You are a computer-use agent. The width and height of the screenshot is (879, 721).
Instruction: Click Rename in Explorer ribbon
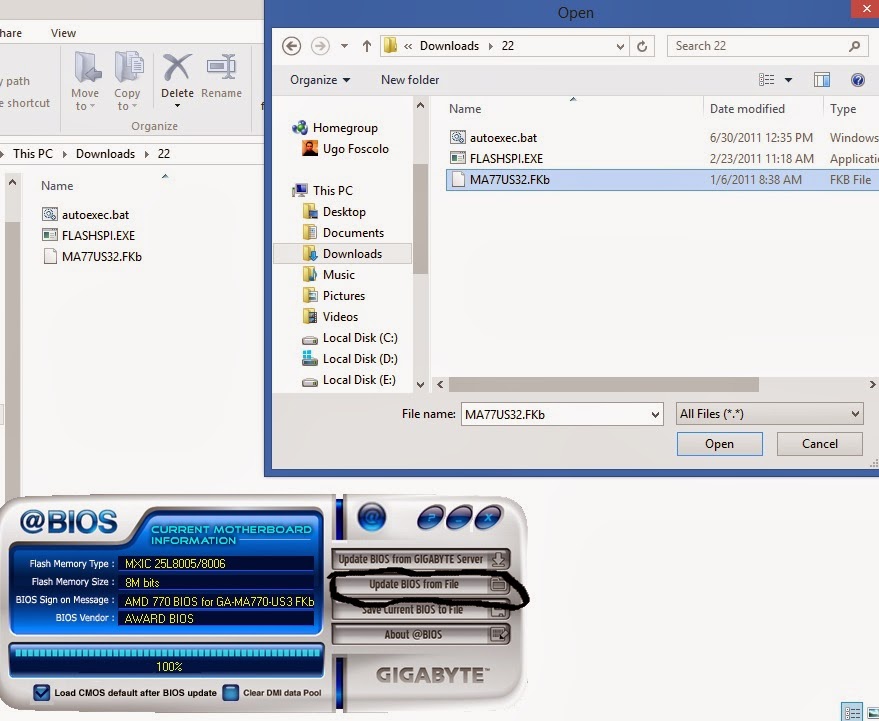(221, 77)
